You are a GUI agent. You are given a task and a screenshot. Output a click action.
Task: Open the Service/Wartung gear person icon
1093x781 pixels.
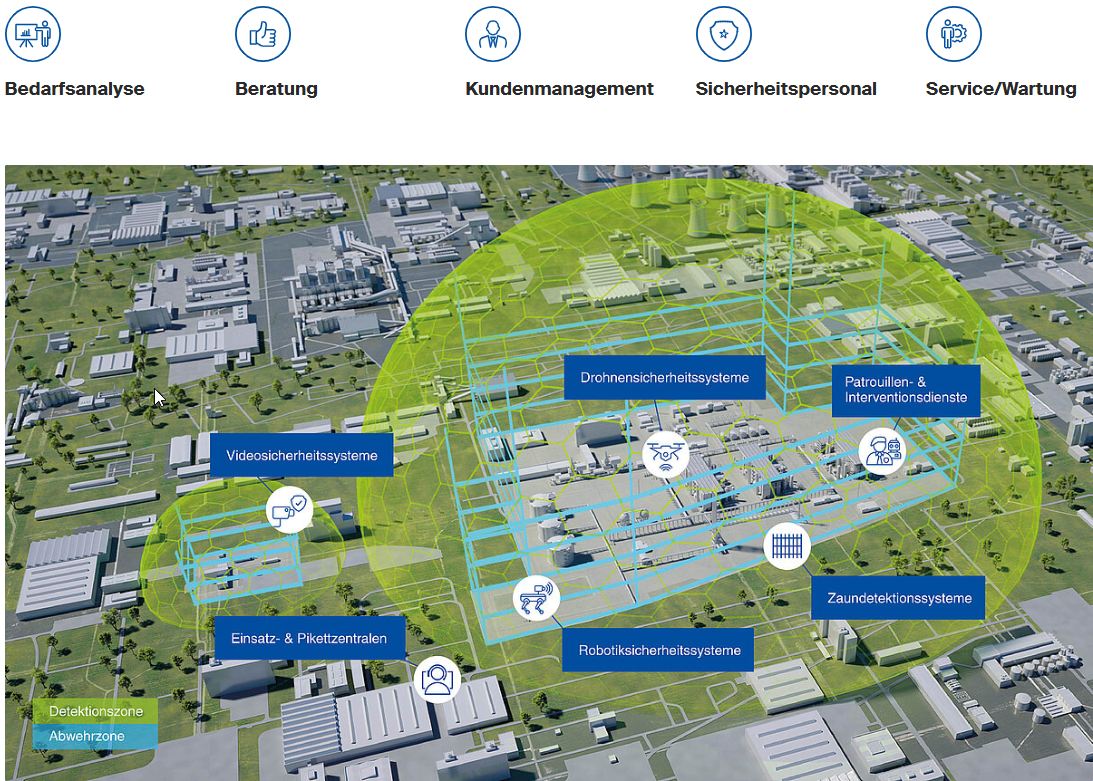(x=953, y=34)
